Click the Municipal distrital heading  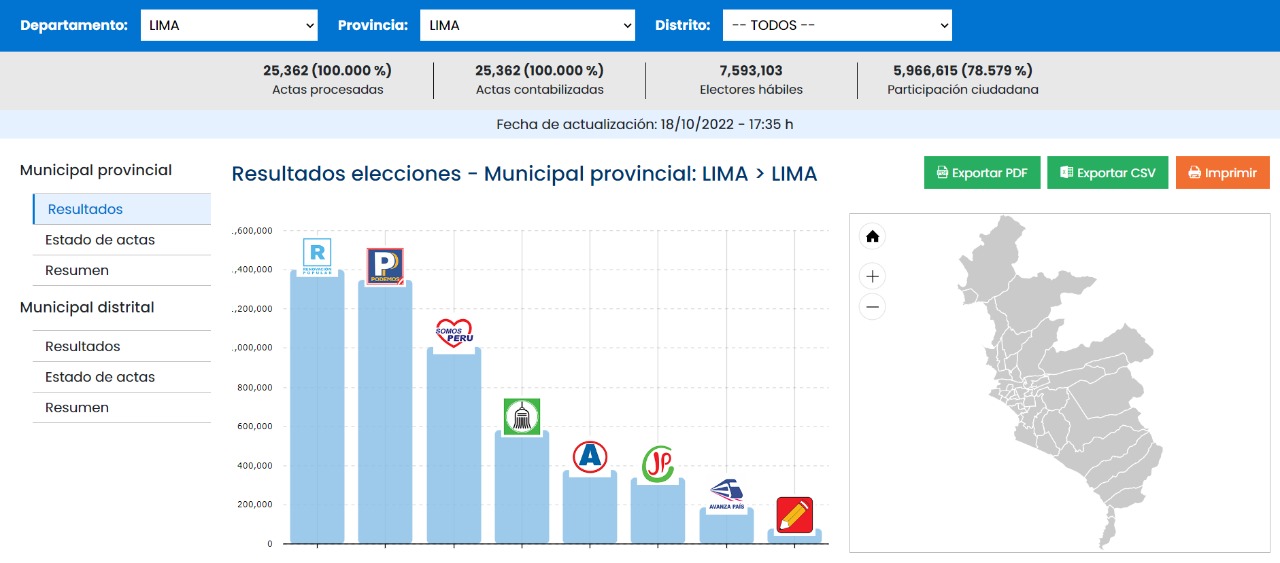[x=87, y=307]
